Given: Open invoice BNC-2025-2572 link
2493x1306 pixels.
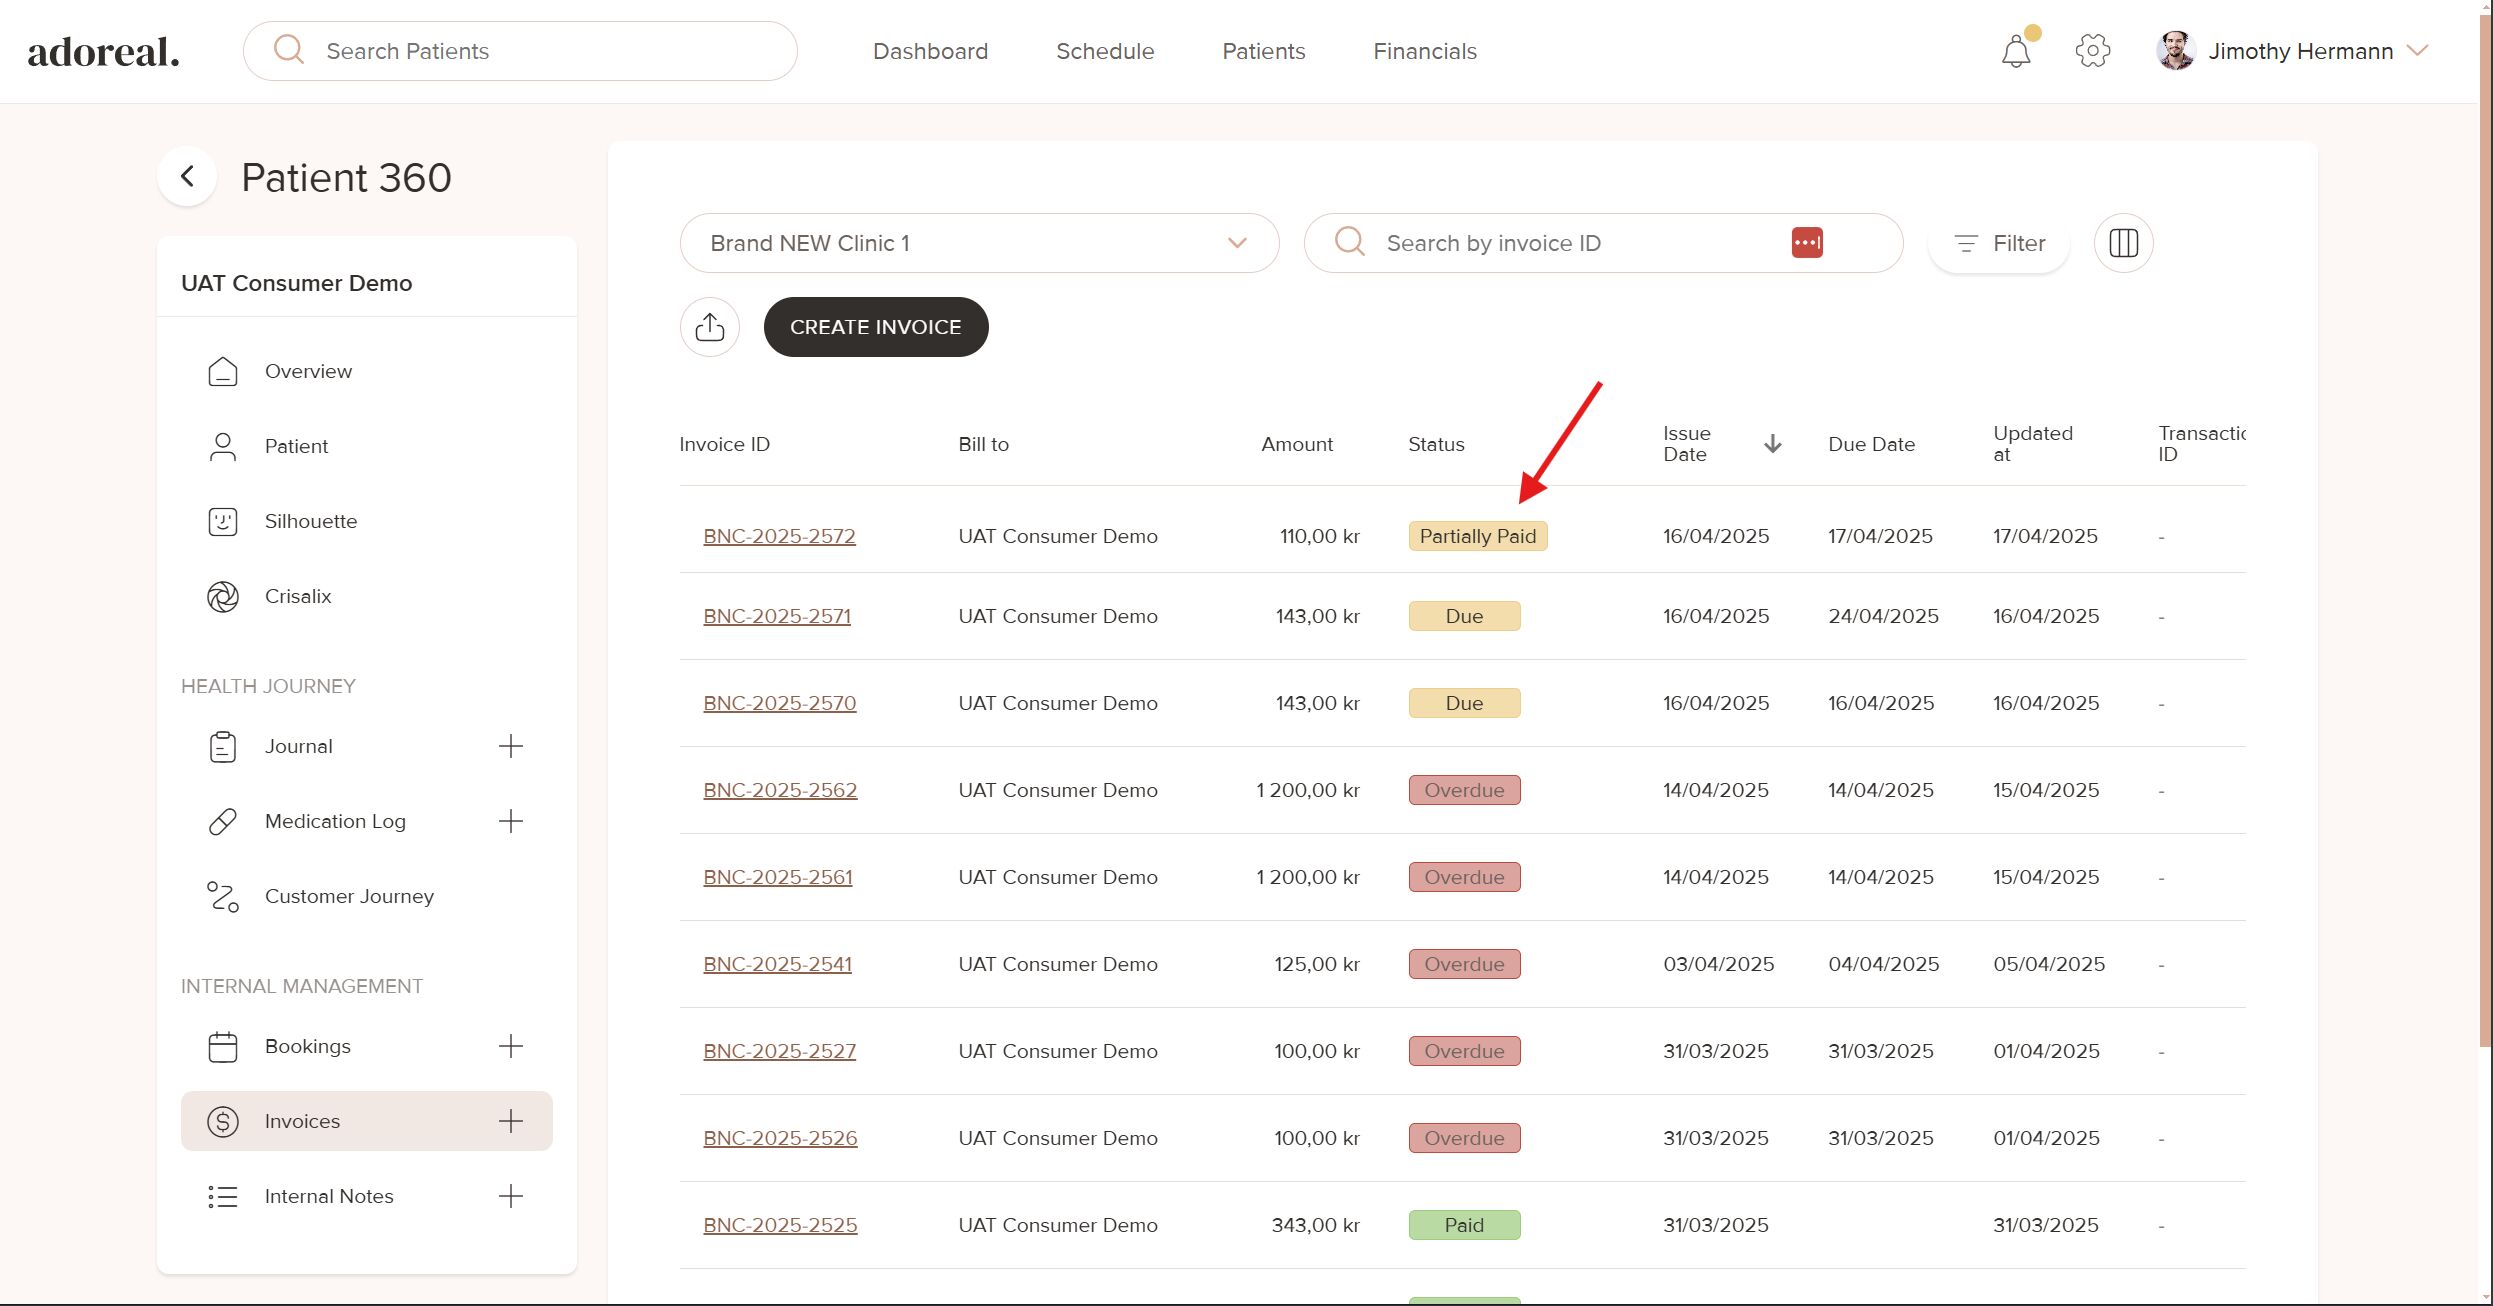Looking at the screenshot, I should click(779, 536).
